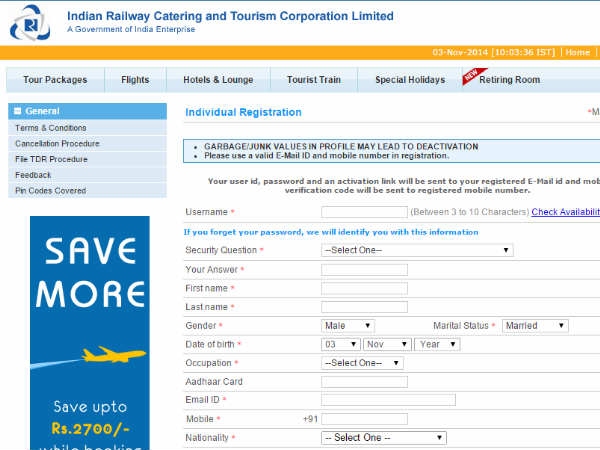Image resolution: width=600 pixels, height=450 pixels.
Task: Open the Occupation dropdown
Action: tap(362, 363)
